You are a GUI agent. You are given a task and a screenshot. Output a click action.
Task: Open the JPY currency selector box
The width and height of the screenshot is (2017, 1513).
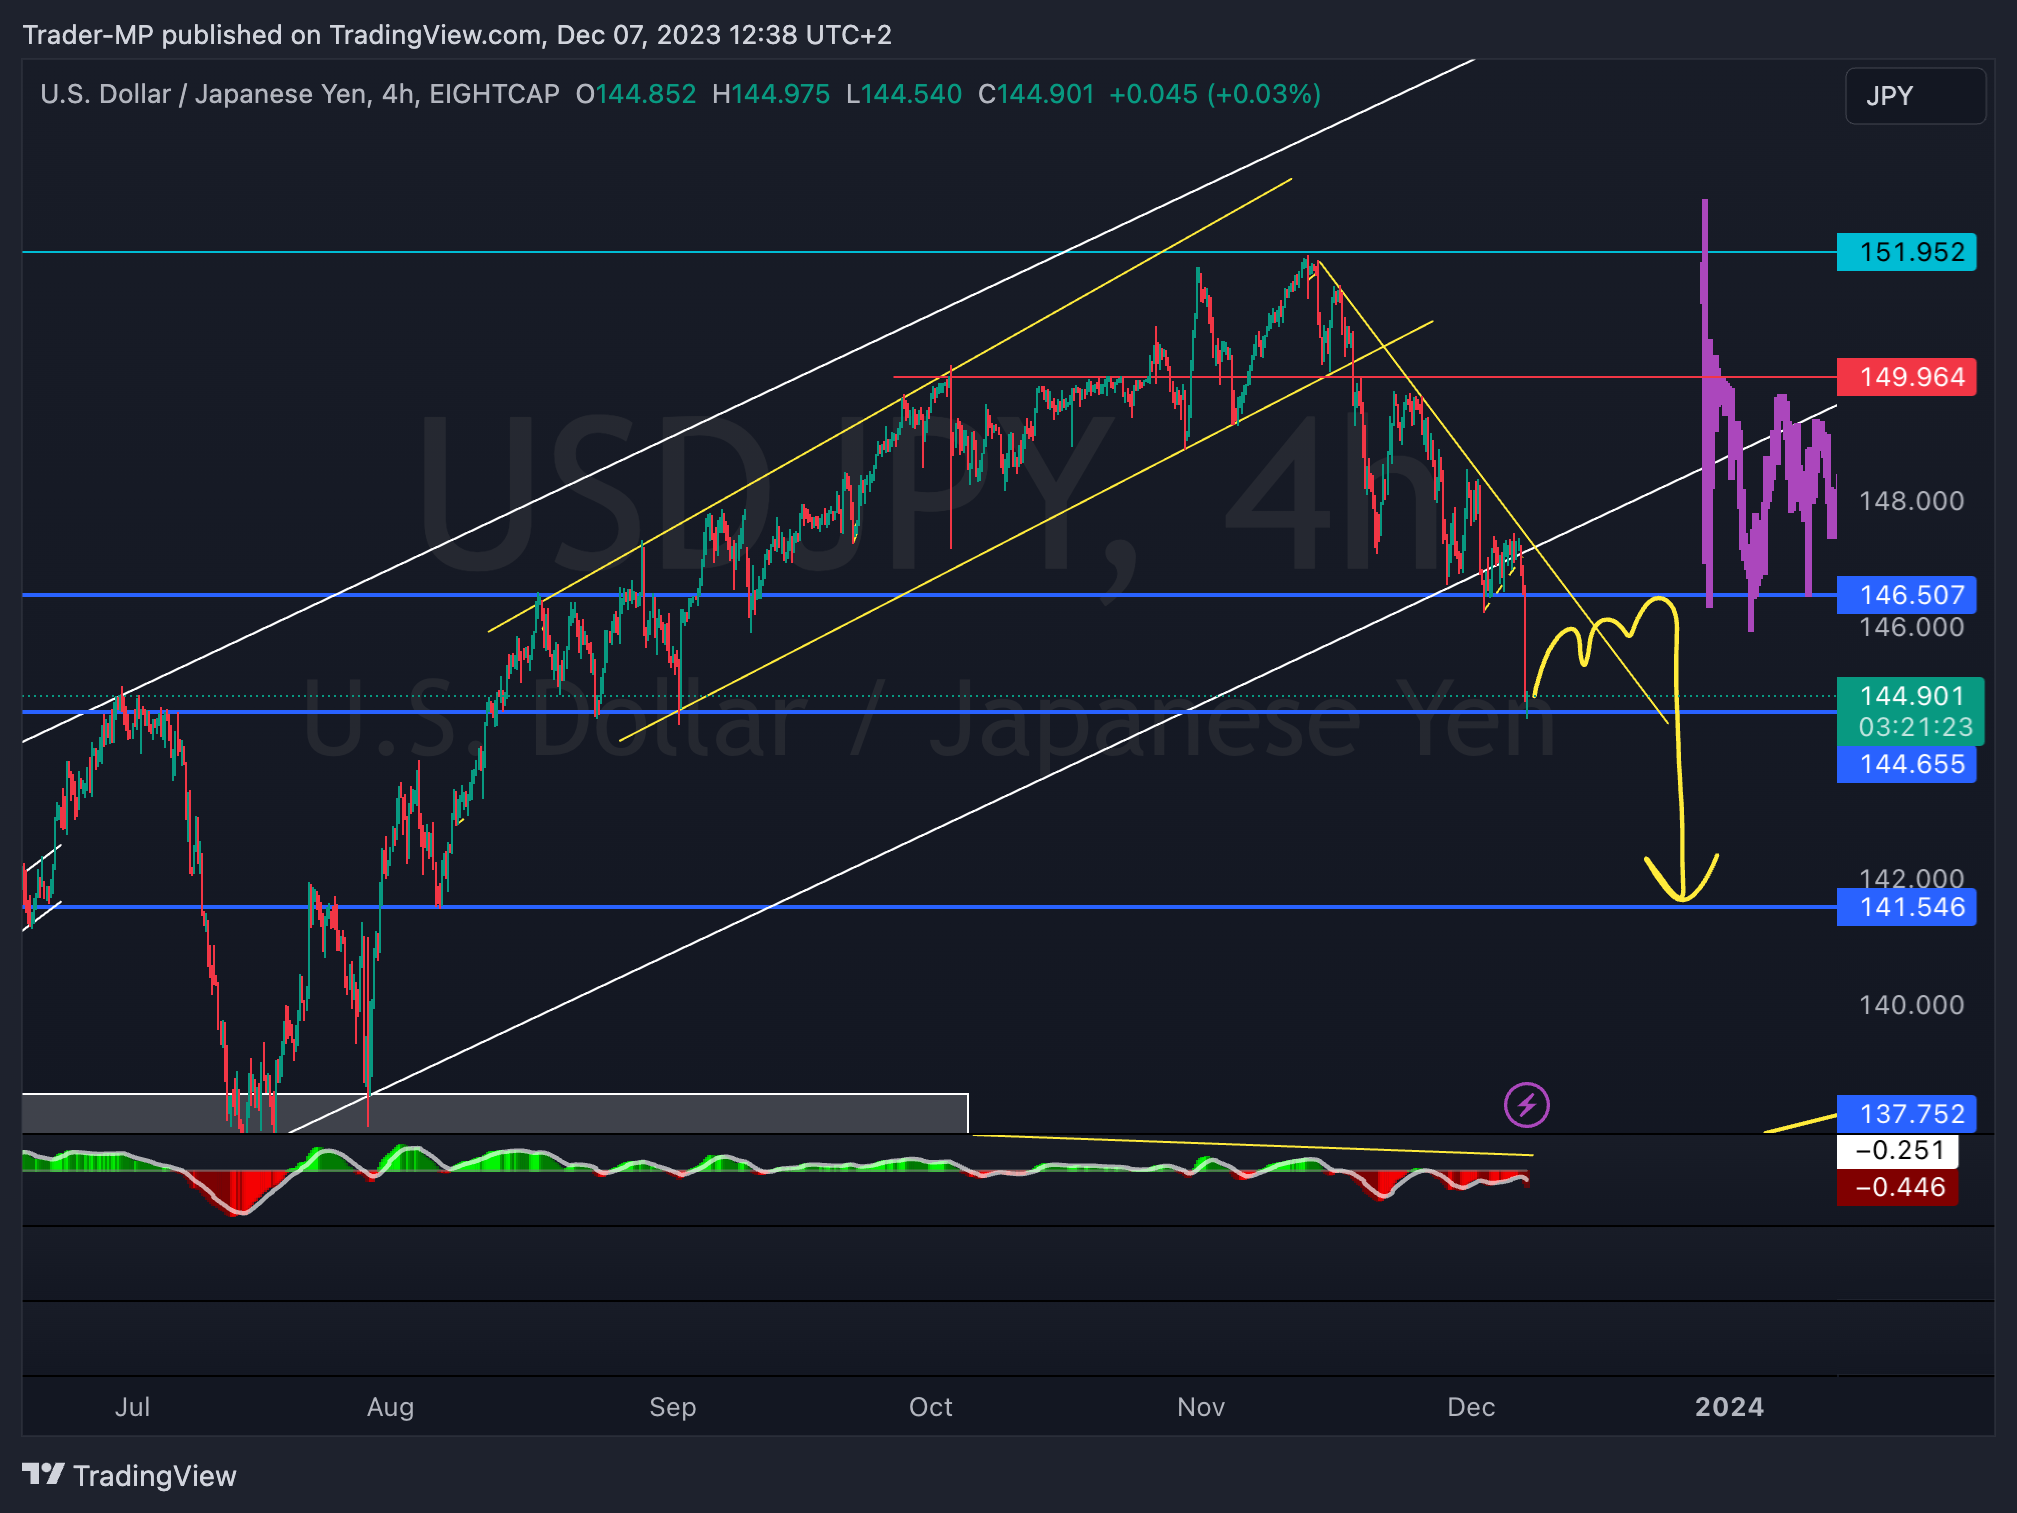point(1915,96)
